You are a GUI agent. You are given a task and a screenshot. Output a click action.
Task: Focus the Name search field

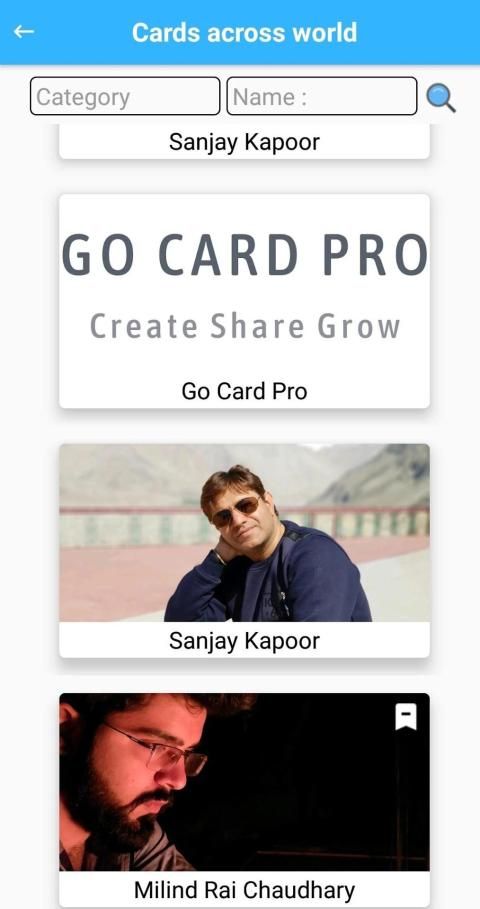click(322, 96)
